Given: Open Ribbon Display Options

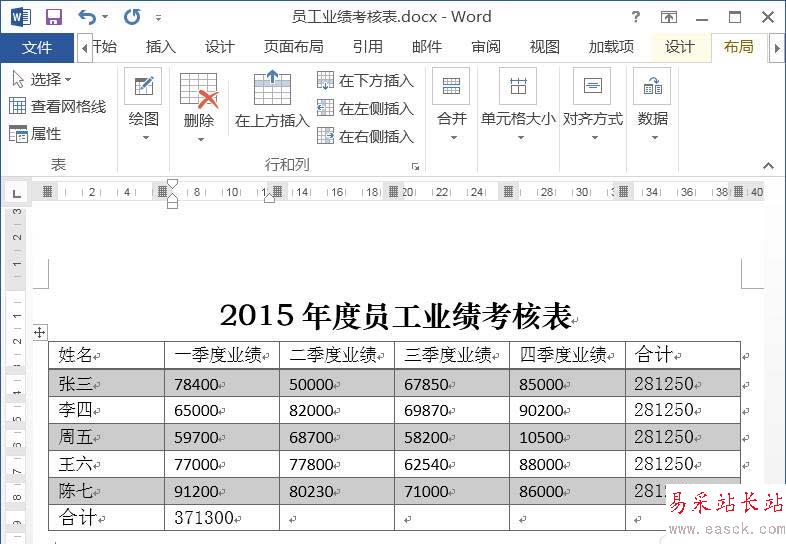Looking at the screenshot, I should click(x=669, y=18).
